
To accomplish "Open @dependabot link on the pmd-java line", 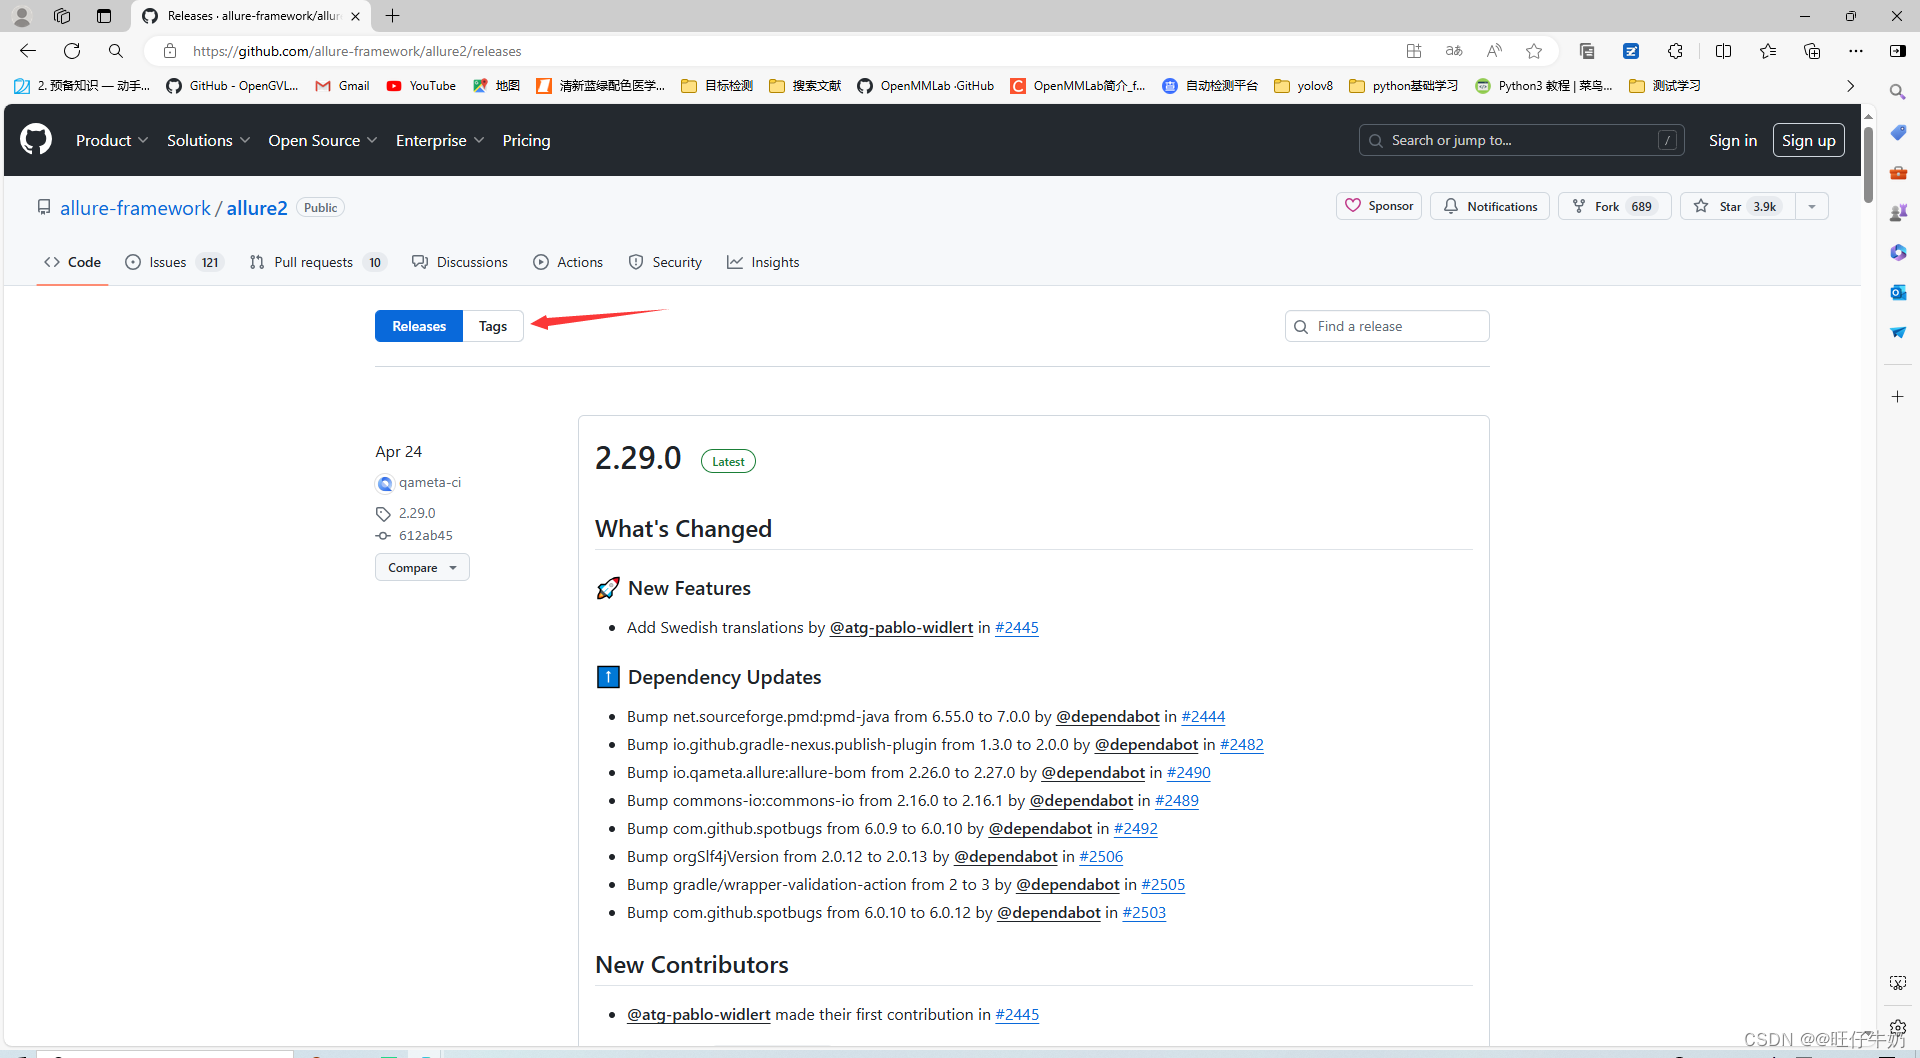I will [x=1108, y=717].
